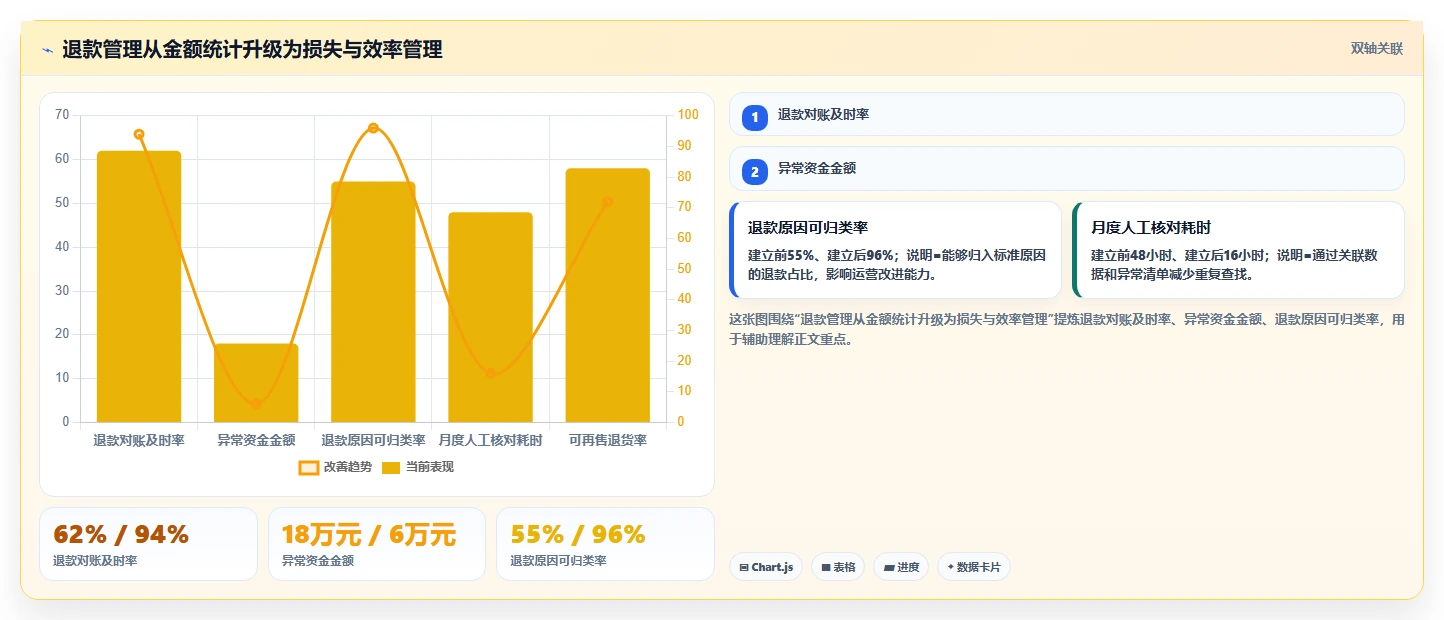Open the 月度人工核对耗时 info card
The image size is (1444, 620).
1238,250
